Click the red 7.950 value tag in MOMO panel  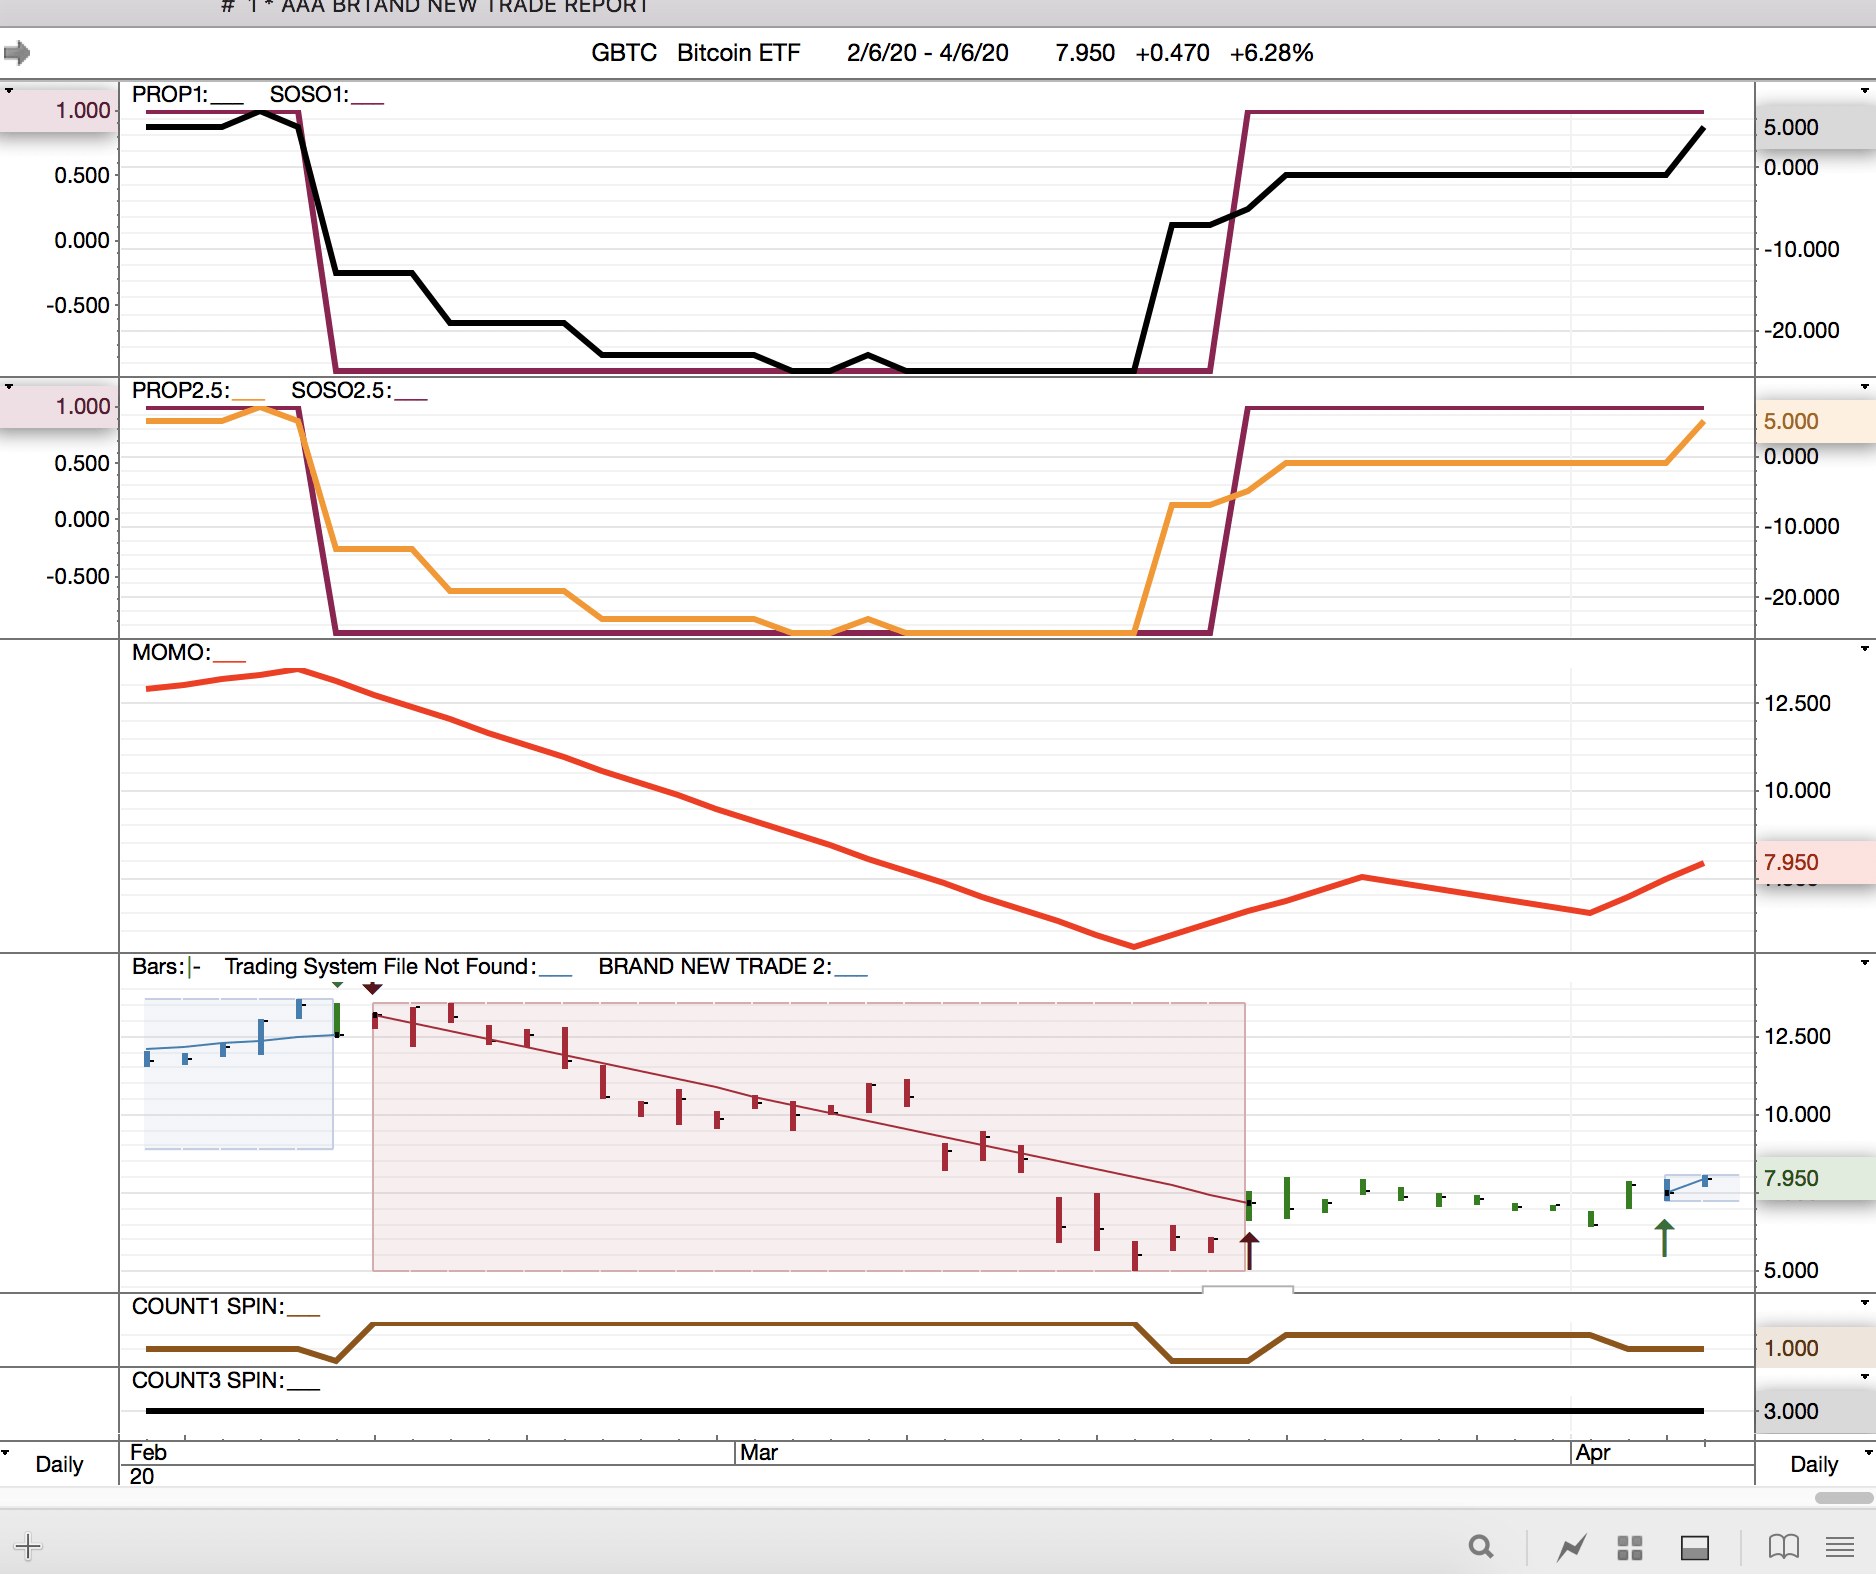(x=1815, y=863)
